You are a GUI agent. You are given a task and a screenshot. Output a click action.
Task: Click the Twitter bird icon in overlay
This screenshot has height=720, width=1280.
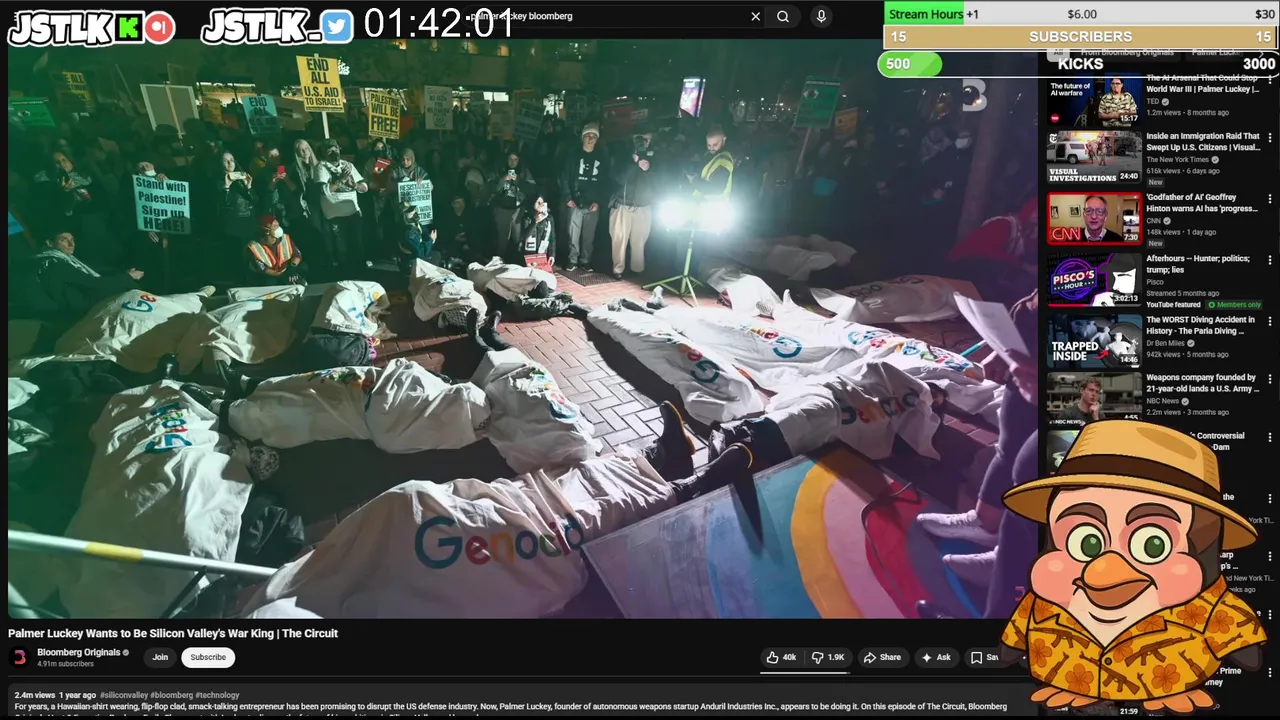(x=337, y=27)
